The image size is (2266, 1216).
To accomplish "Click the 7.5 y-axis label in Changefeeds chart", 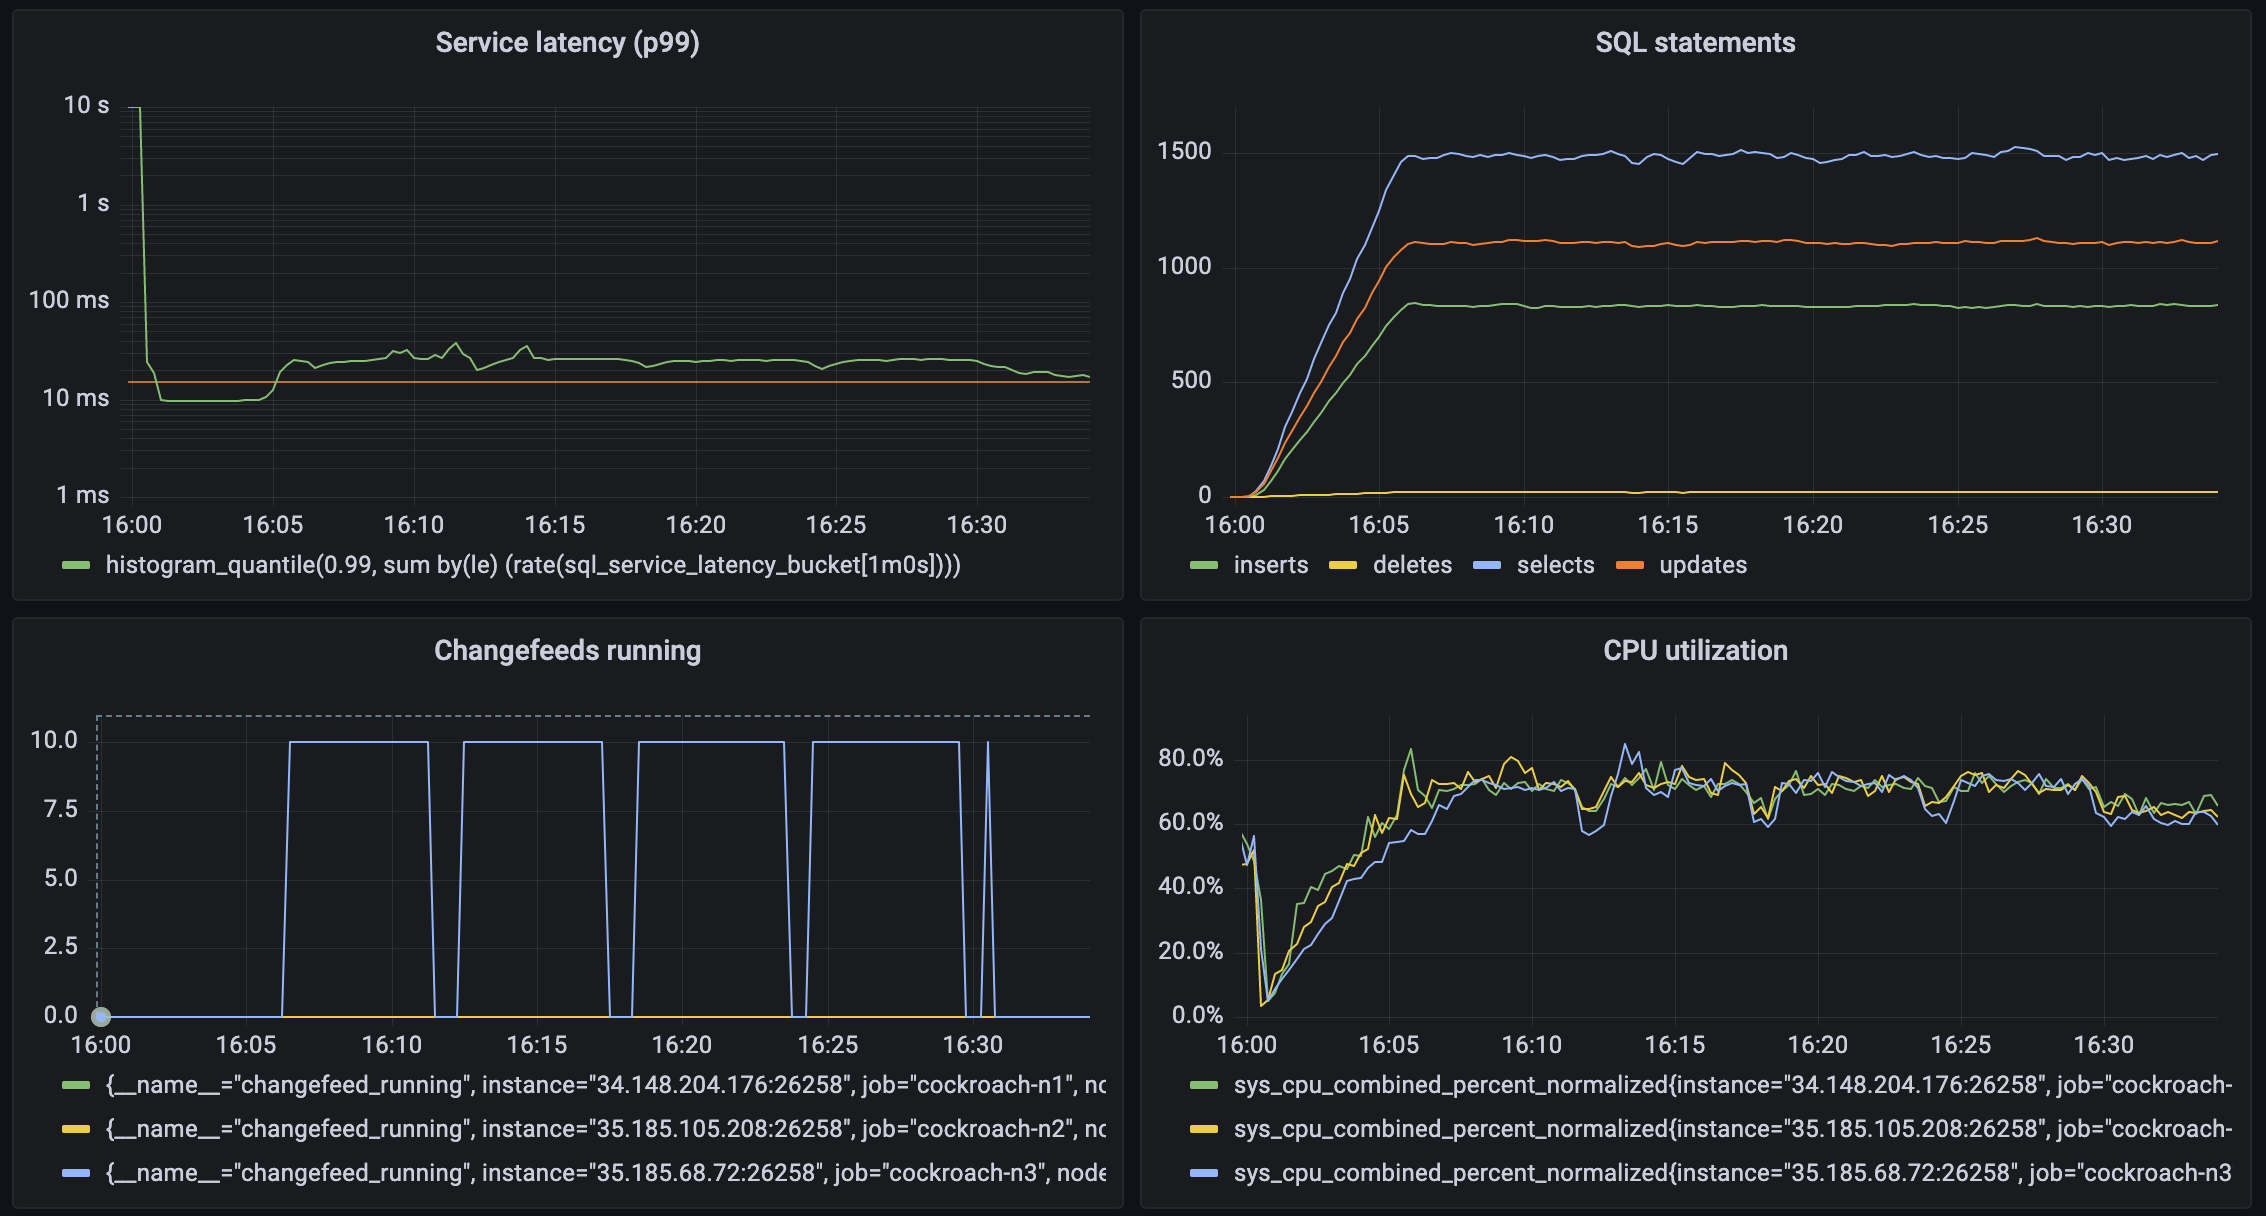I will 61,809.
